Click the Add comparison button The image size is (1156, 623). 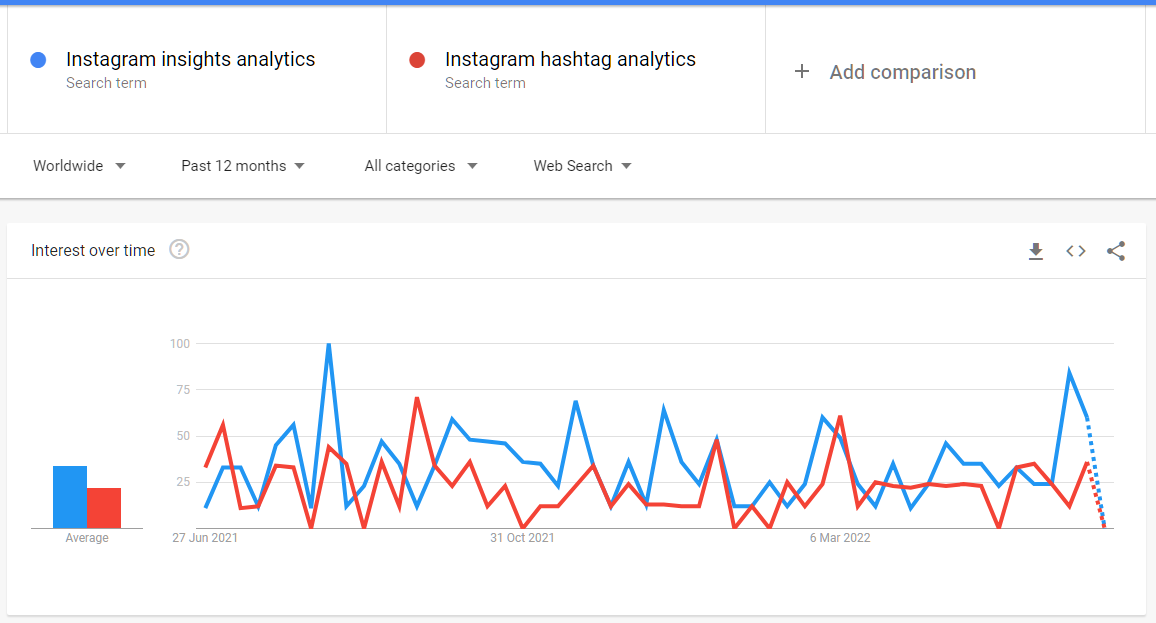(902, 72)
